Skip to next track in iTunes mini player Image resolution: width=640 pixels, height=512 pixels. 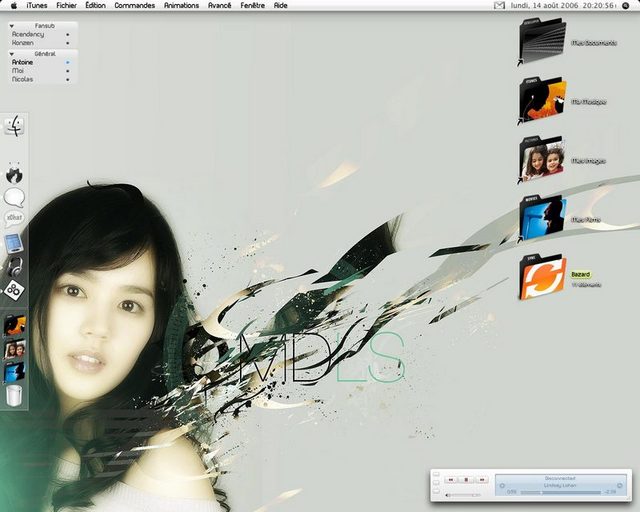point(482,480)
